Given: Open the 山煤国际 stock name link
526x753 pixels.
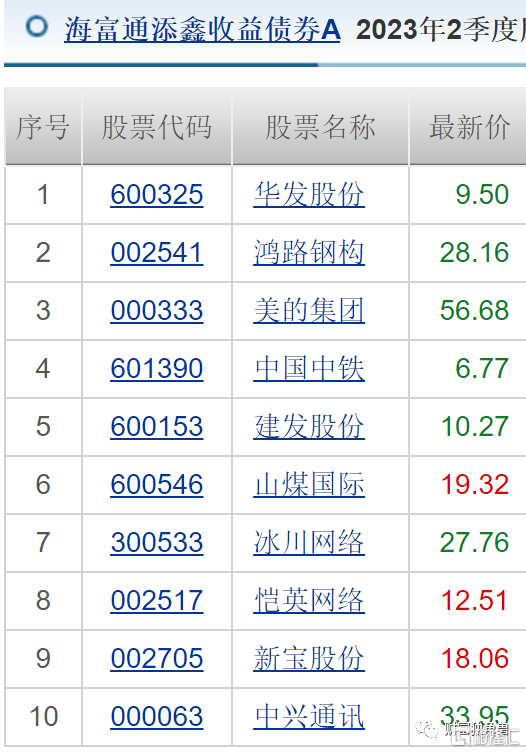Looking at the screenshot, I should (x=309, y=485).
